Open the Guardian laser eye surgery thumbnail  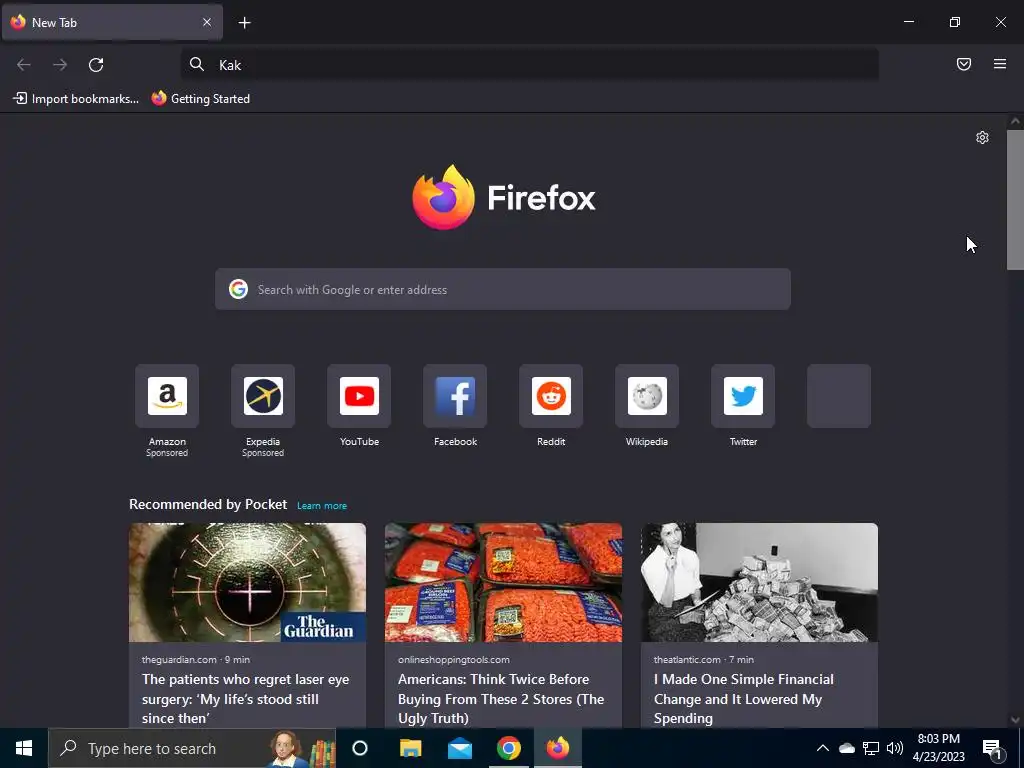point(248,583)
